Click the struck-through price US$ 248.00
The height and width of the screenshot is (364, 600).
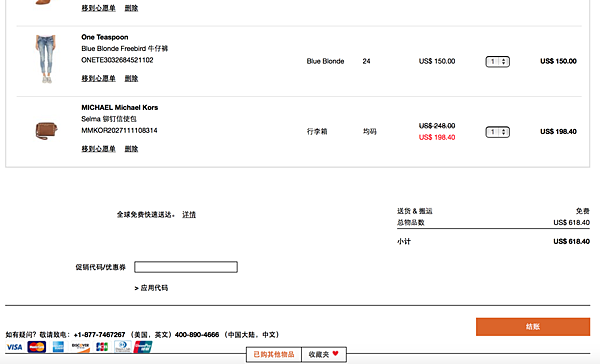pyautogui.click(x=437, y=126)
